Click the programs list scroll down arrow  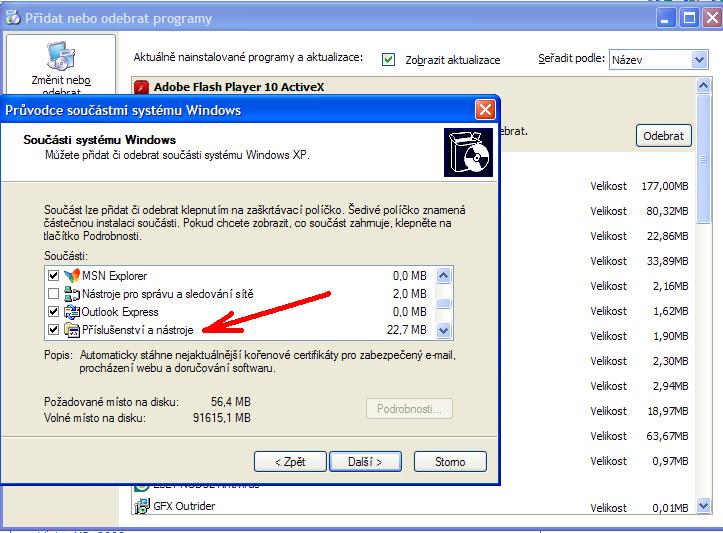703,505
